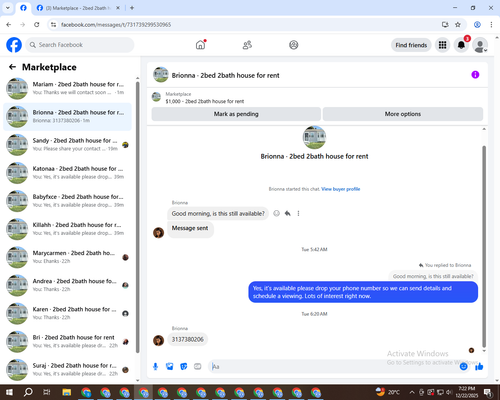The image size is (500, 400).
Task: Open Andrea's conversation
Action: click(x=67, y=285)
